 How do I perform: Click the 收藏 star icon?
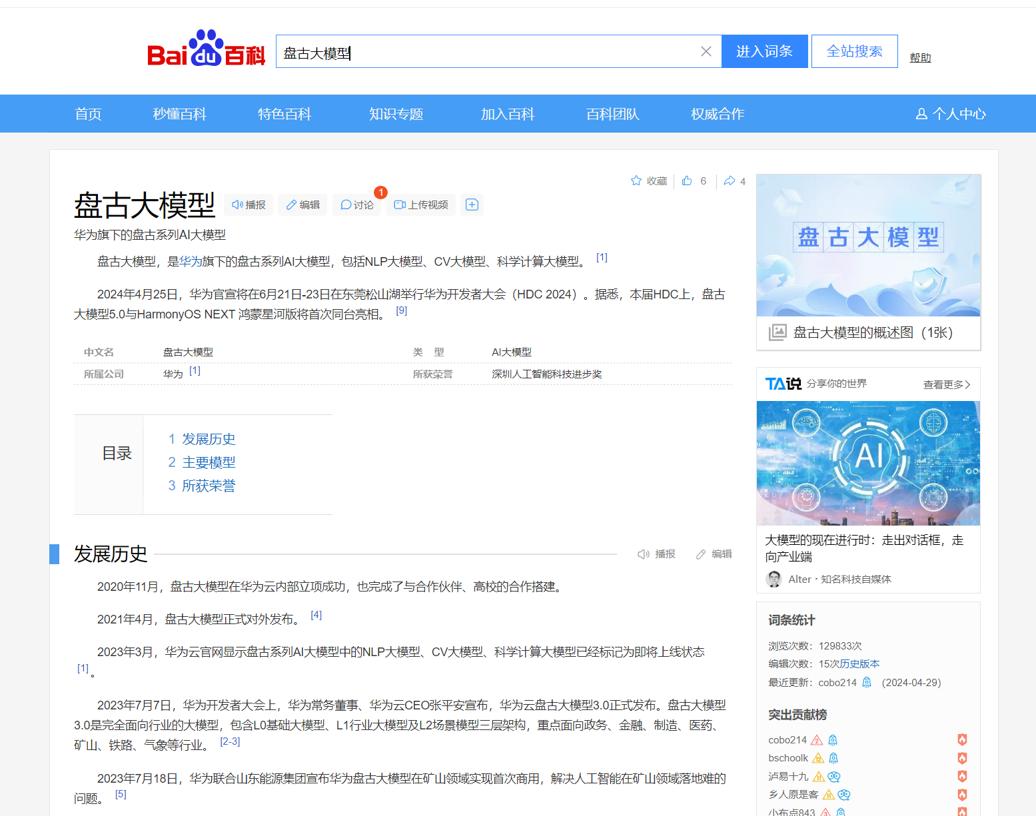636,180
